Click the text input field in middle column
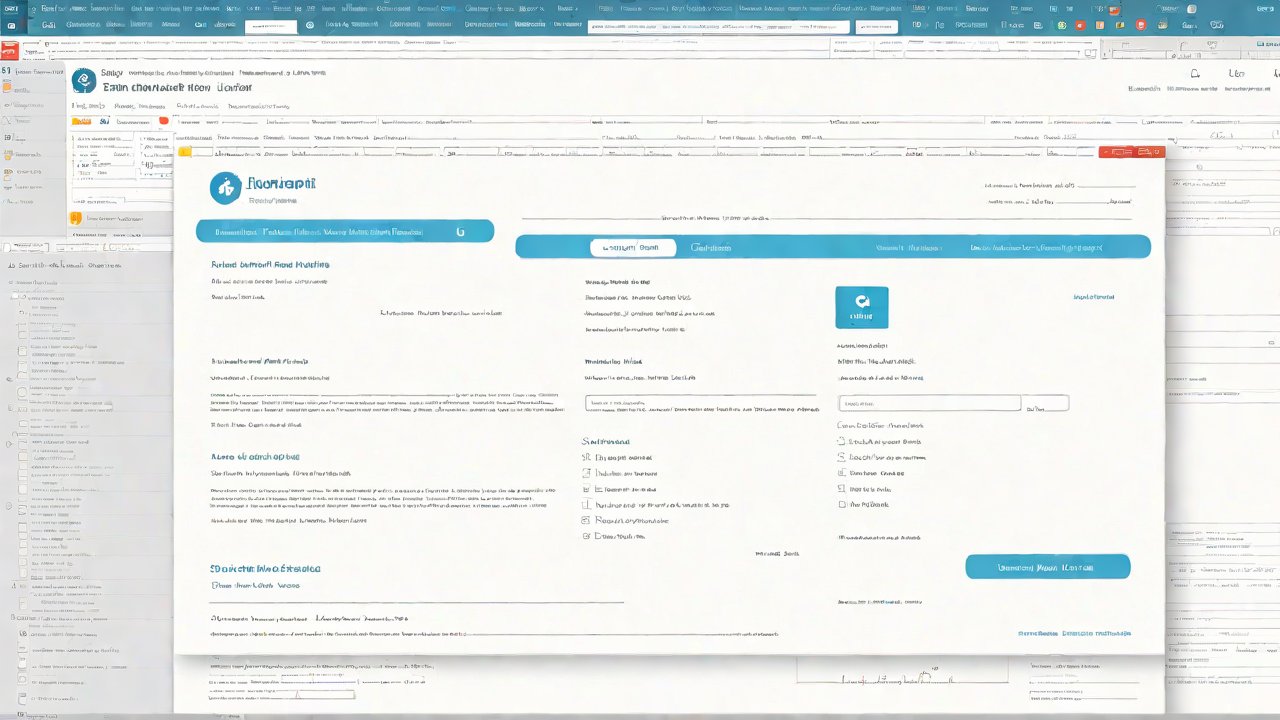Screen dimensions: 1280x720 click(x=714, y=403)
